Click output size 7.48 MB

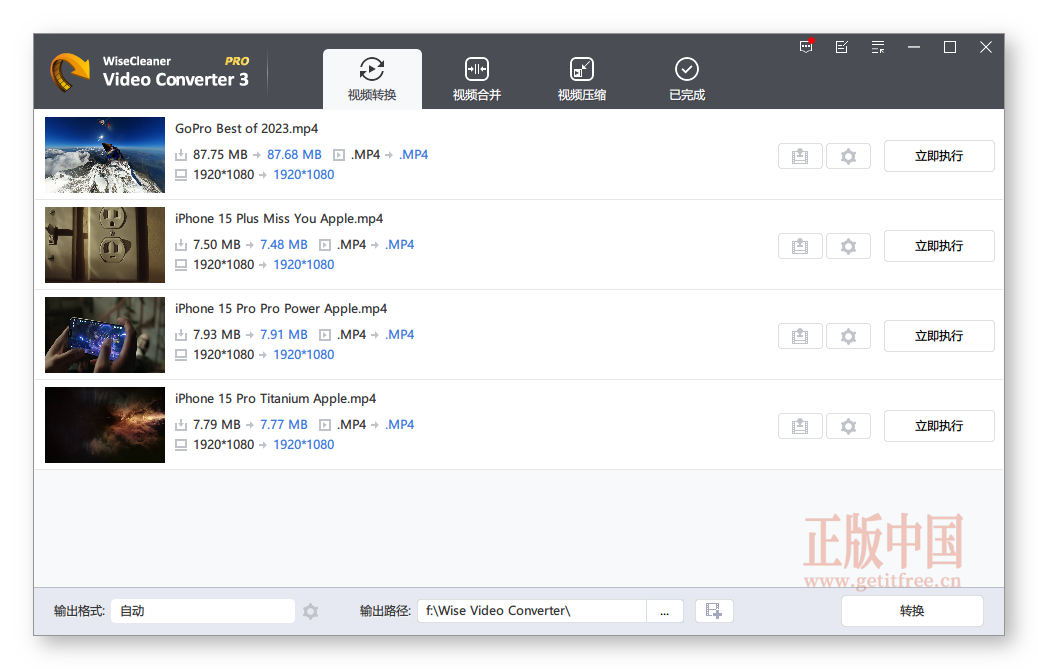tap(284, 245)
